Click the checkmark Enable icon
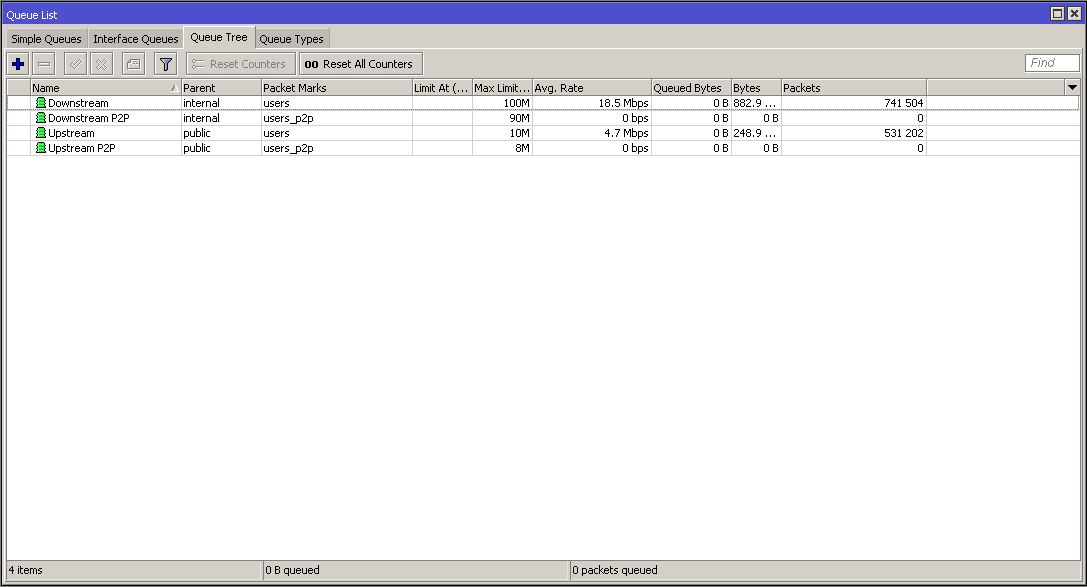This screenshot has height=587, width=1087. (75, 64)
